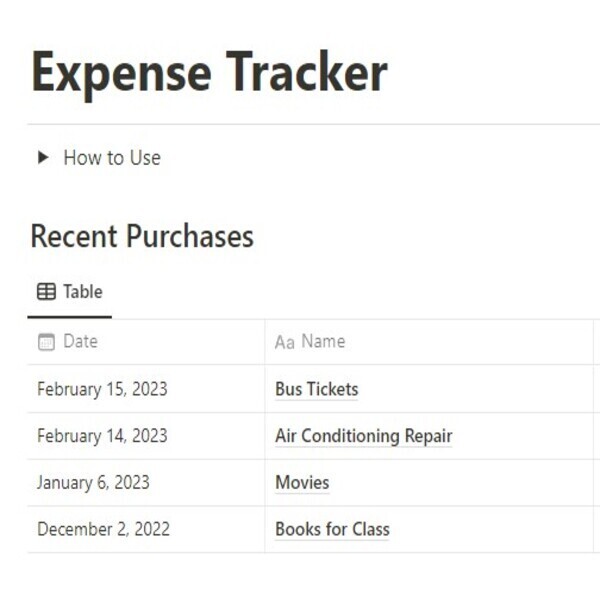Screen dimensions: 600x600
Task: Open the Movies entry
Action: [x=302, y=482]
